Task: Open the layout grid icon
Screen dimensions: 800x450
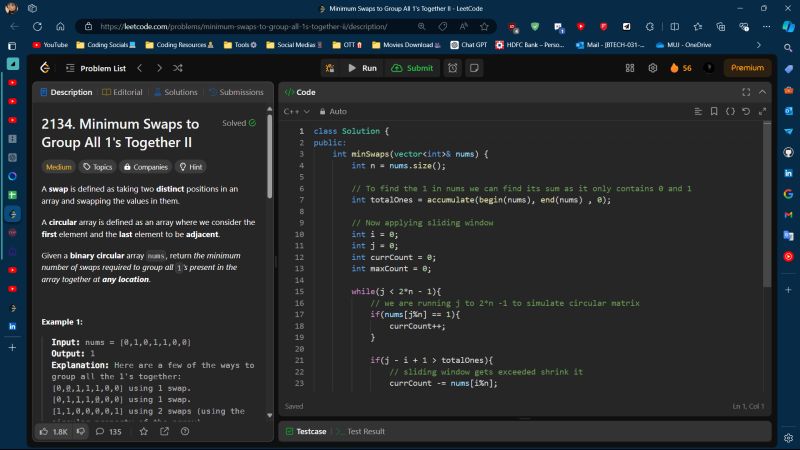Action: coord(630,68)
